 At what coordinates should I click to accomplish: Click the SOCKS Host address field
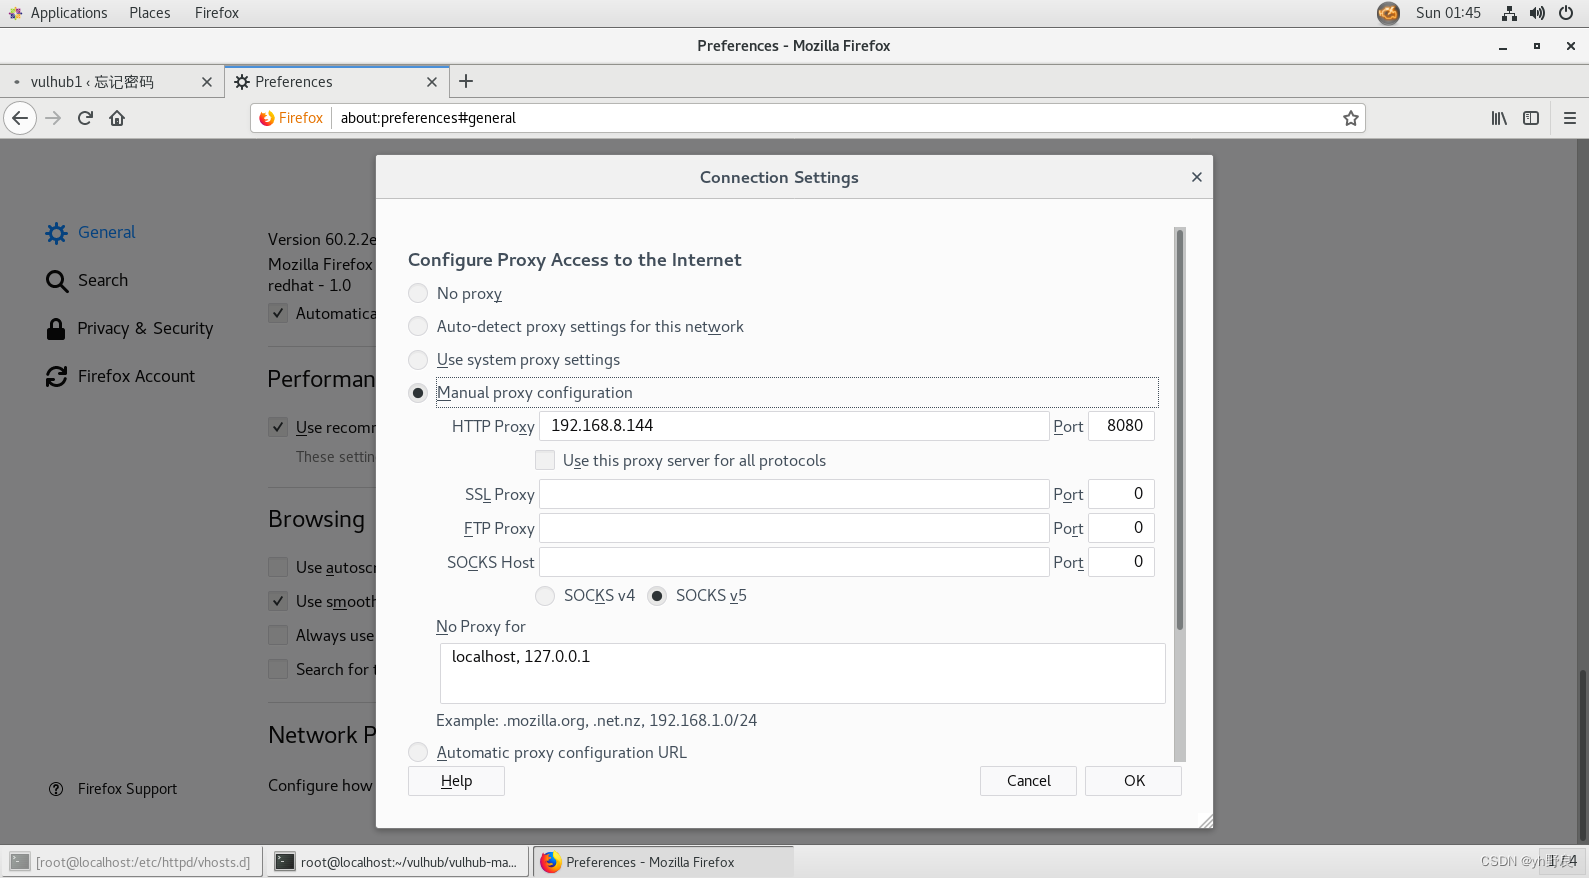794,562
